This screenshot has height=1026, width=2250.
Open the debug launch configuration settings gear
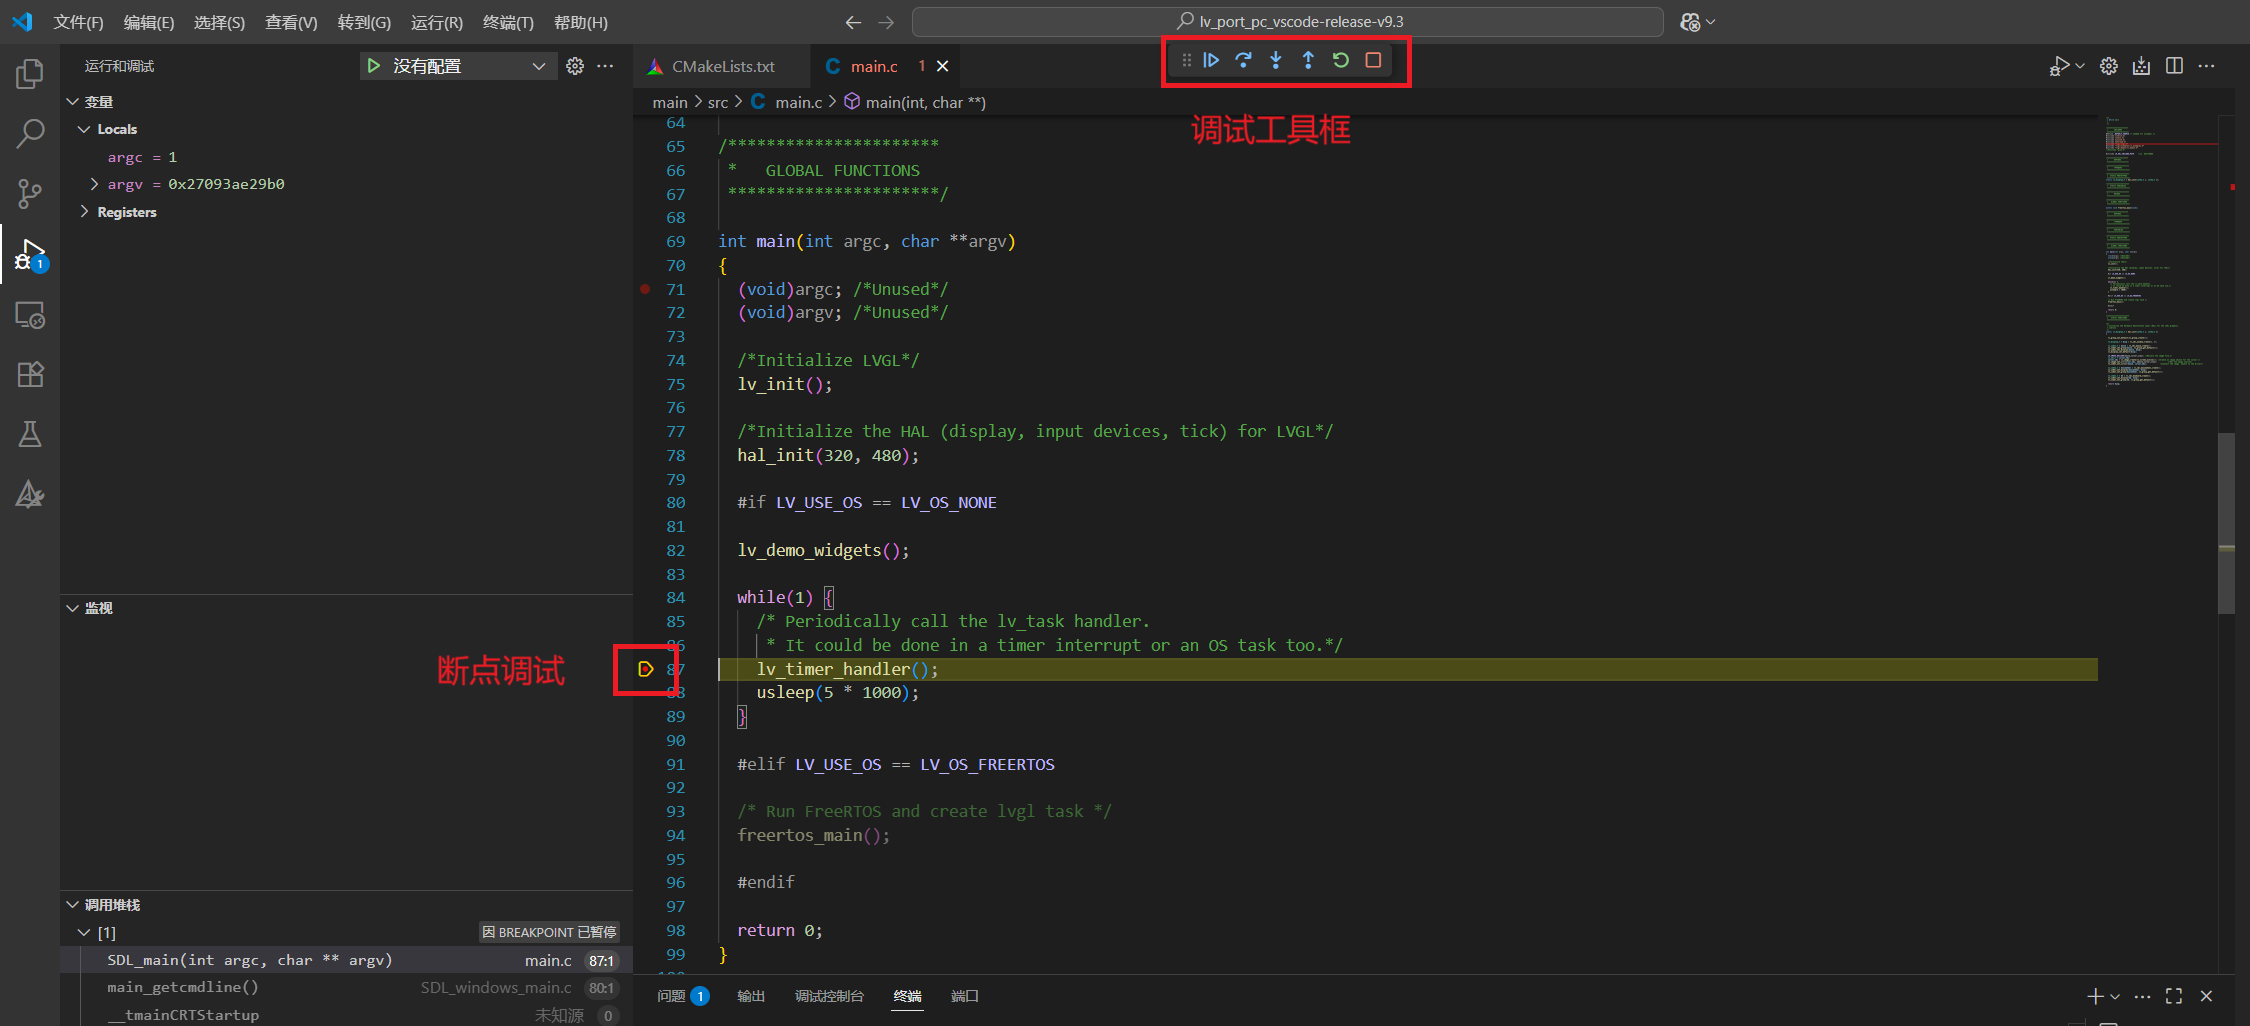tap(574, 66)
